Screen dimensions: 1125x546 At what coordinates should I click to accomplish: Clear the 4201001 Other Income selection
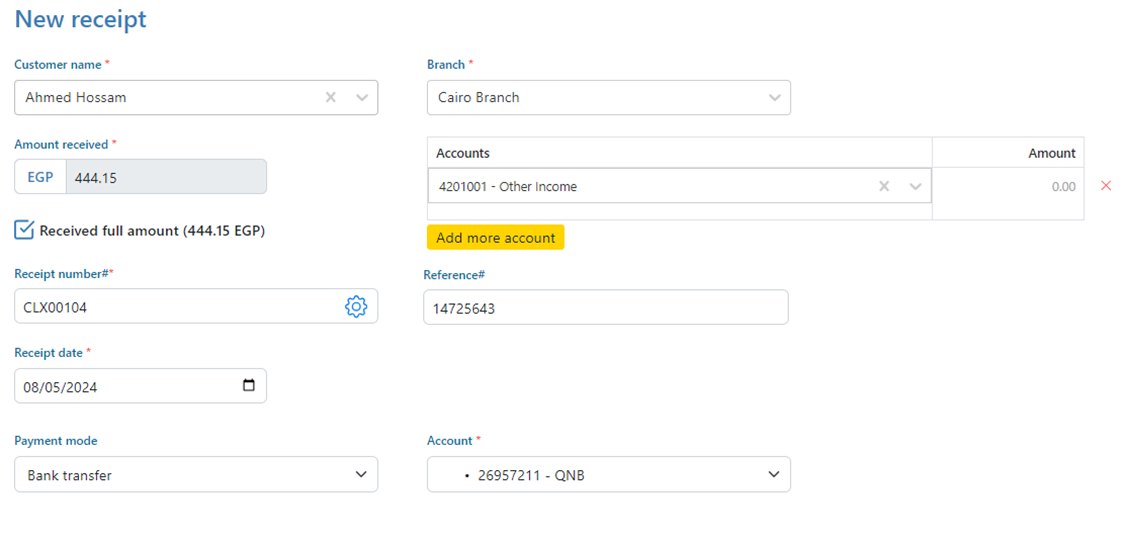[x=884, y=186]
